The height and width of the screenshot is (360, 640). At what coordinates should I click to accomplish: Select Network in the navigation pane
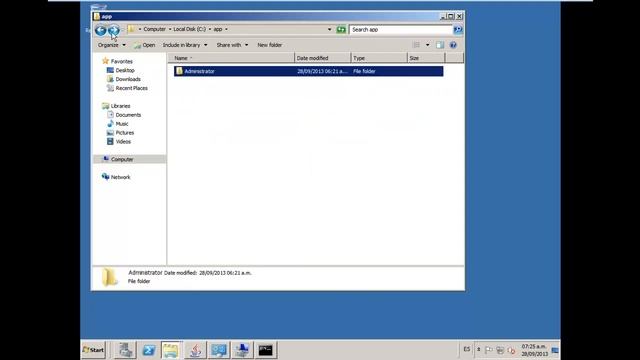[120, 177]
